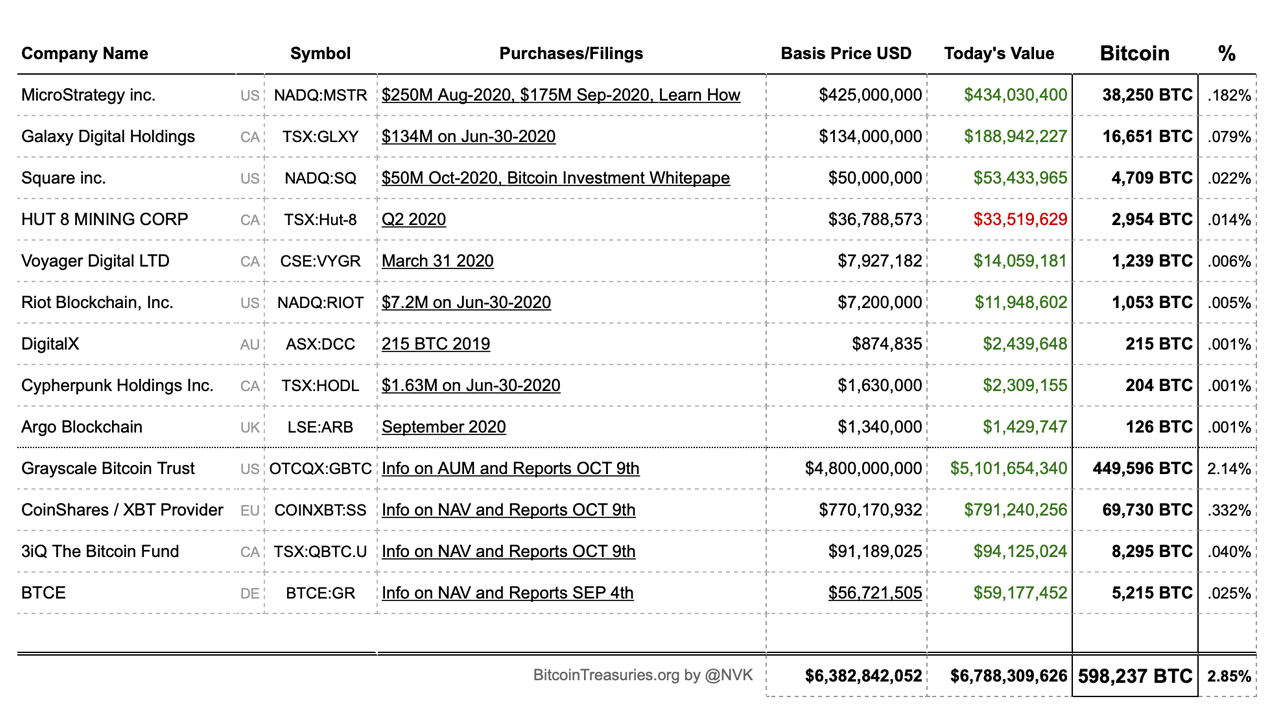Open DigitalX 215 BTC 2019 link
The image size is (1280, 720).
[x=436, y=344]
